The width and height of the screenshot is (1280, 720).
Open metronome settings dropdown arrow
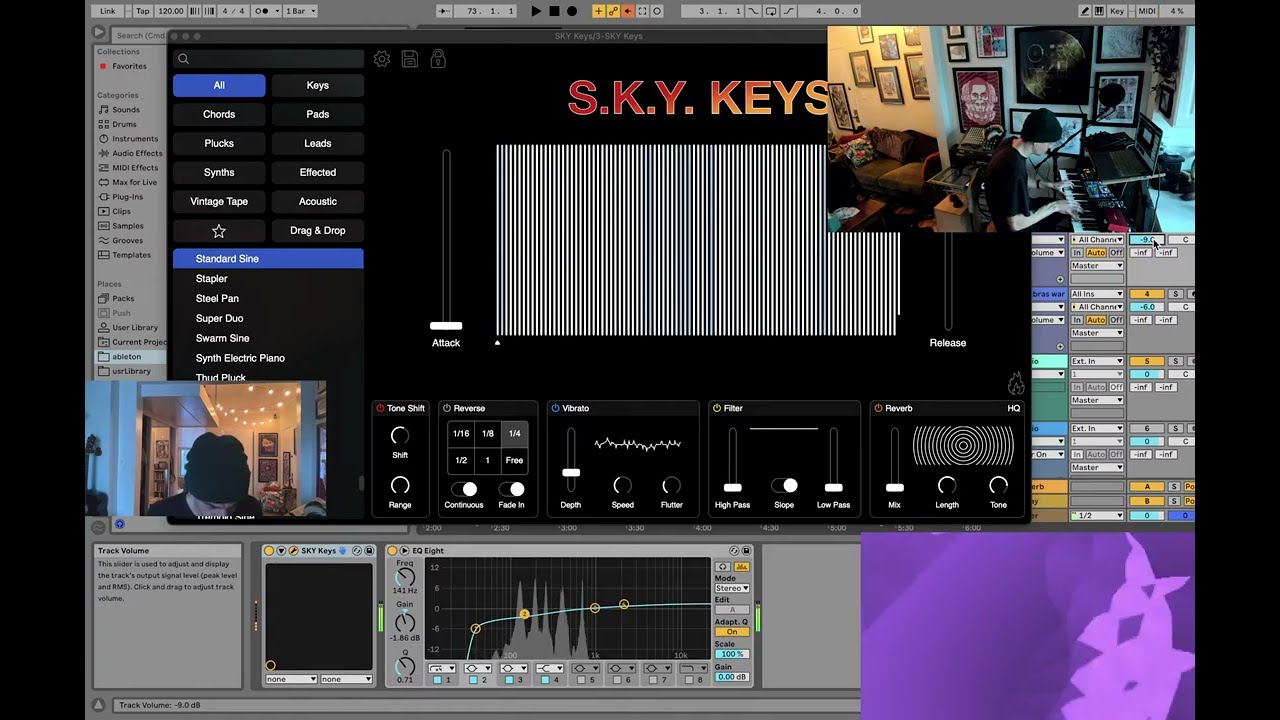click(x=276, y=11)
